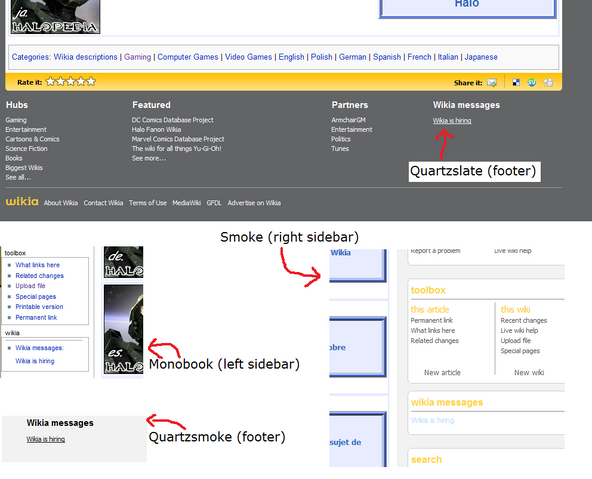Open the de Halopedia thumbnail image
This screenshot has width=592, height=479.
coord(123,262)
